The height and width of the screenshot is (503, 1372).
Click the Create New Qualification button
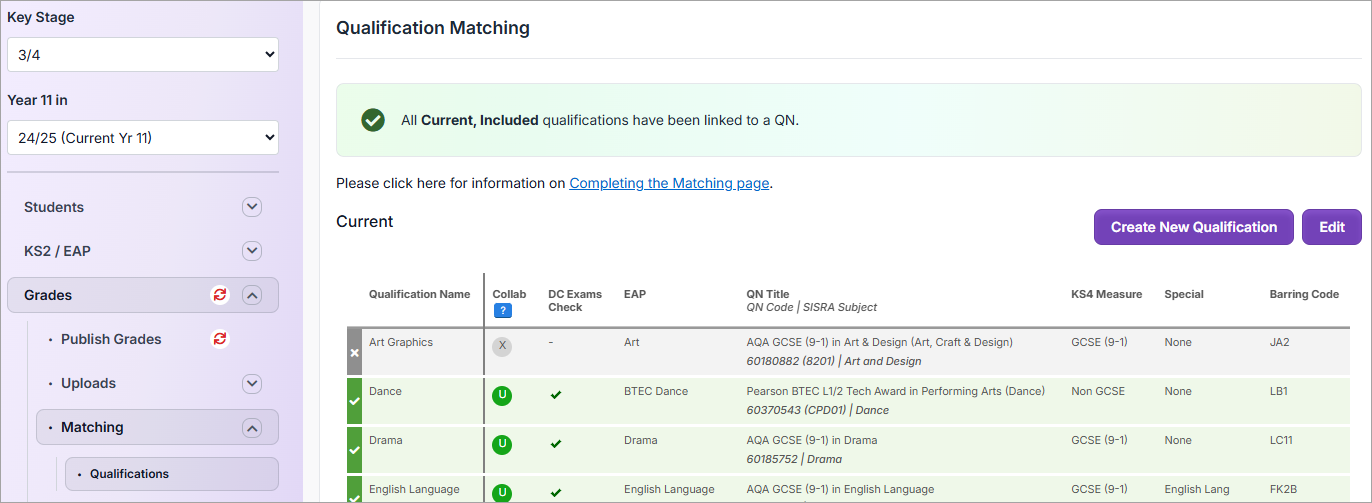[1193, 227]
